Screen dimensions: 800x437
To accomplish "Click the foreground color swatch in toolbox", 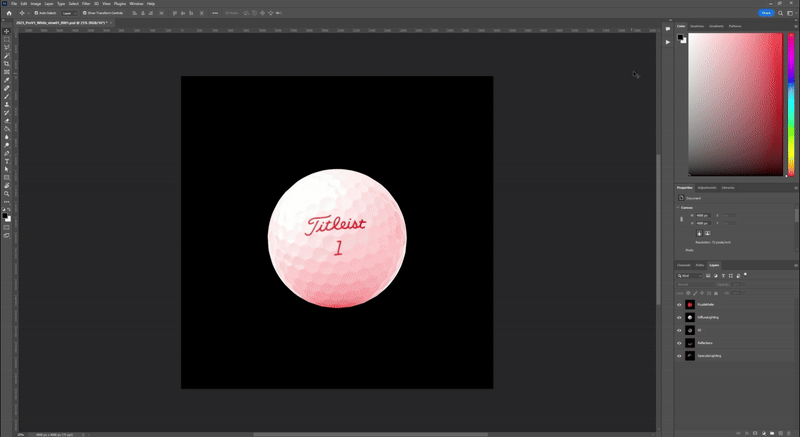I will click(x=5, y=216).
